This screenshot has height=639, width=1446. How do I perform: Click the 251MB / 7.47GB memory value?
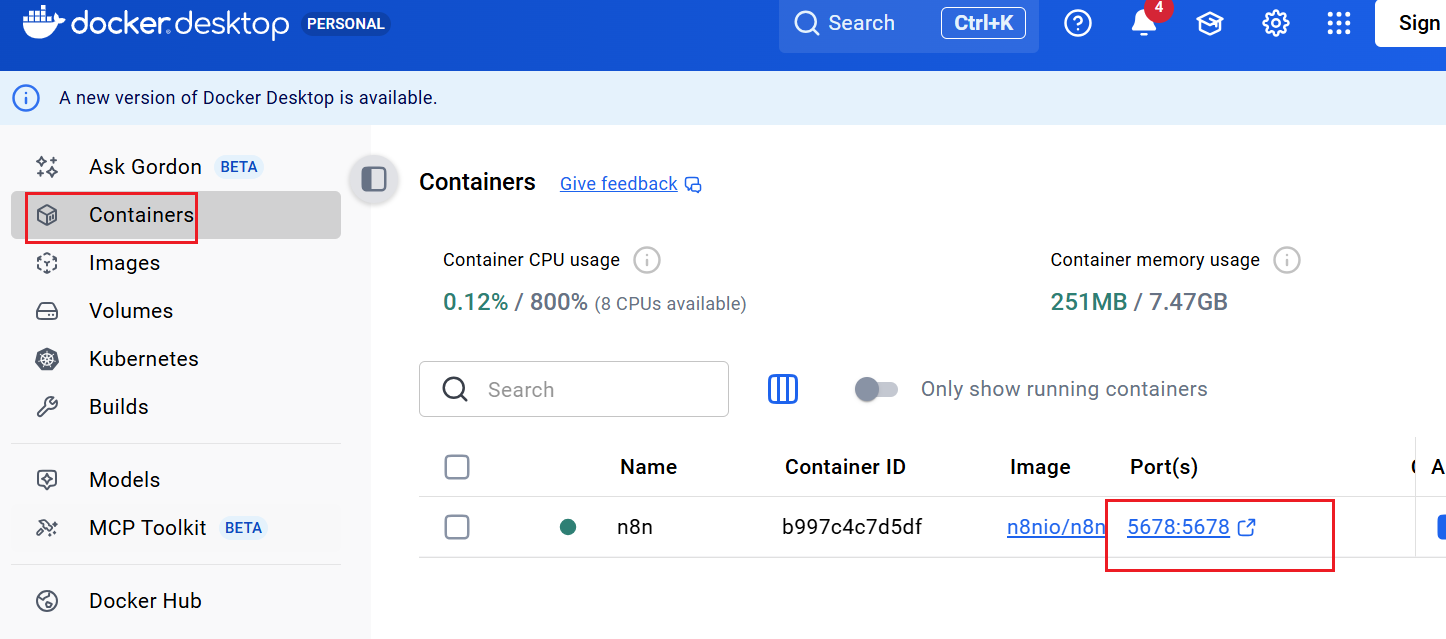pos(1139,302)
